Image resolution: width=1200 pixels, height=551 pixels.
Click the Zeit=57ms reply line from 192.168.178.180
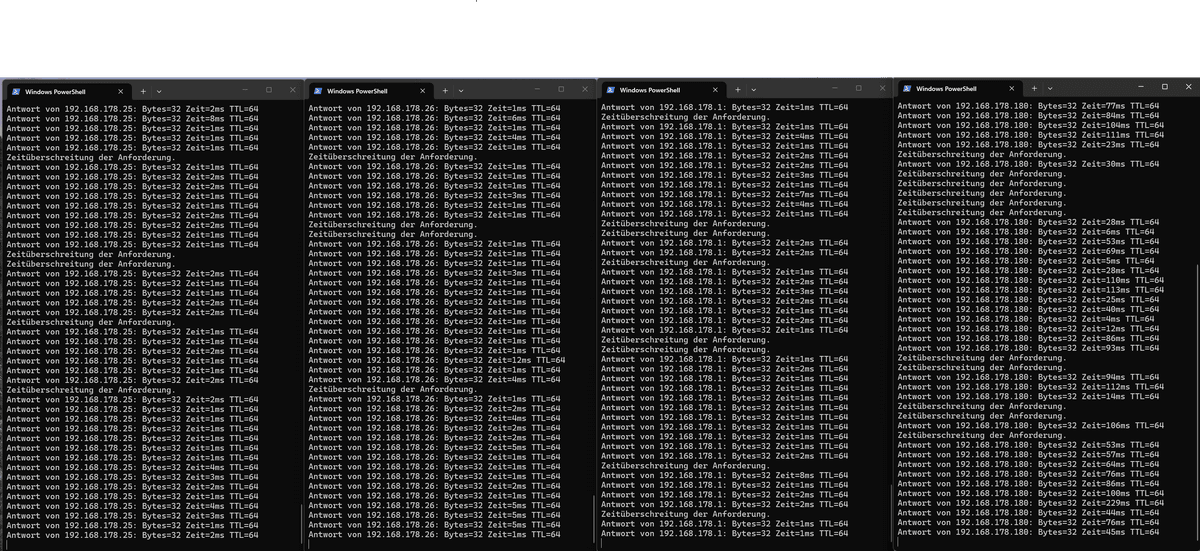[x=1028, y=455]
